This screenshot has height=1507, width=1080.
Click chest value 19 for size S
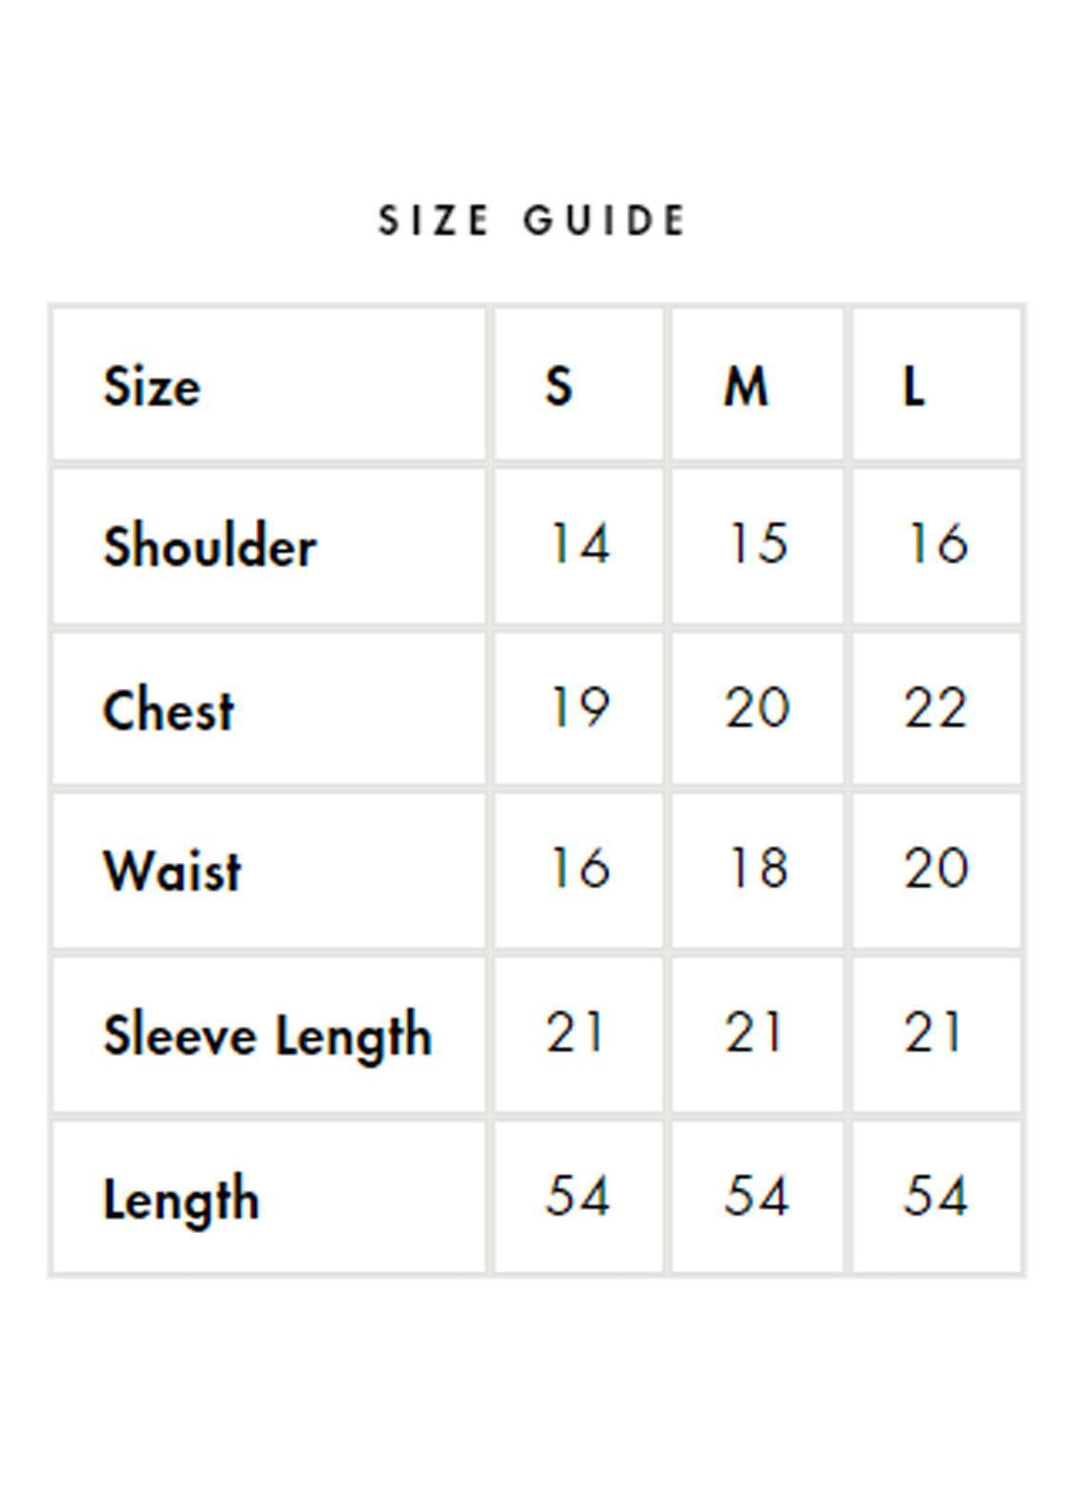click(579, 709)
